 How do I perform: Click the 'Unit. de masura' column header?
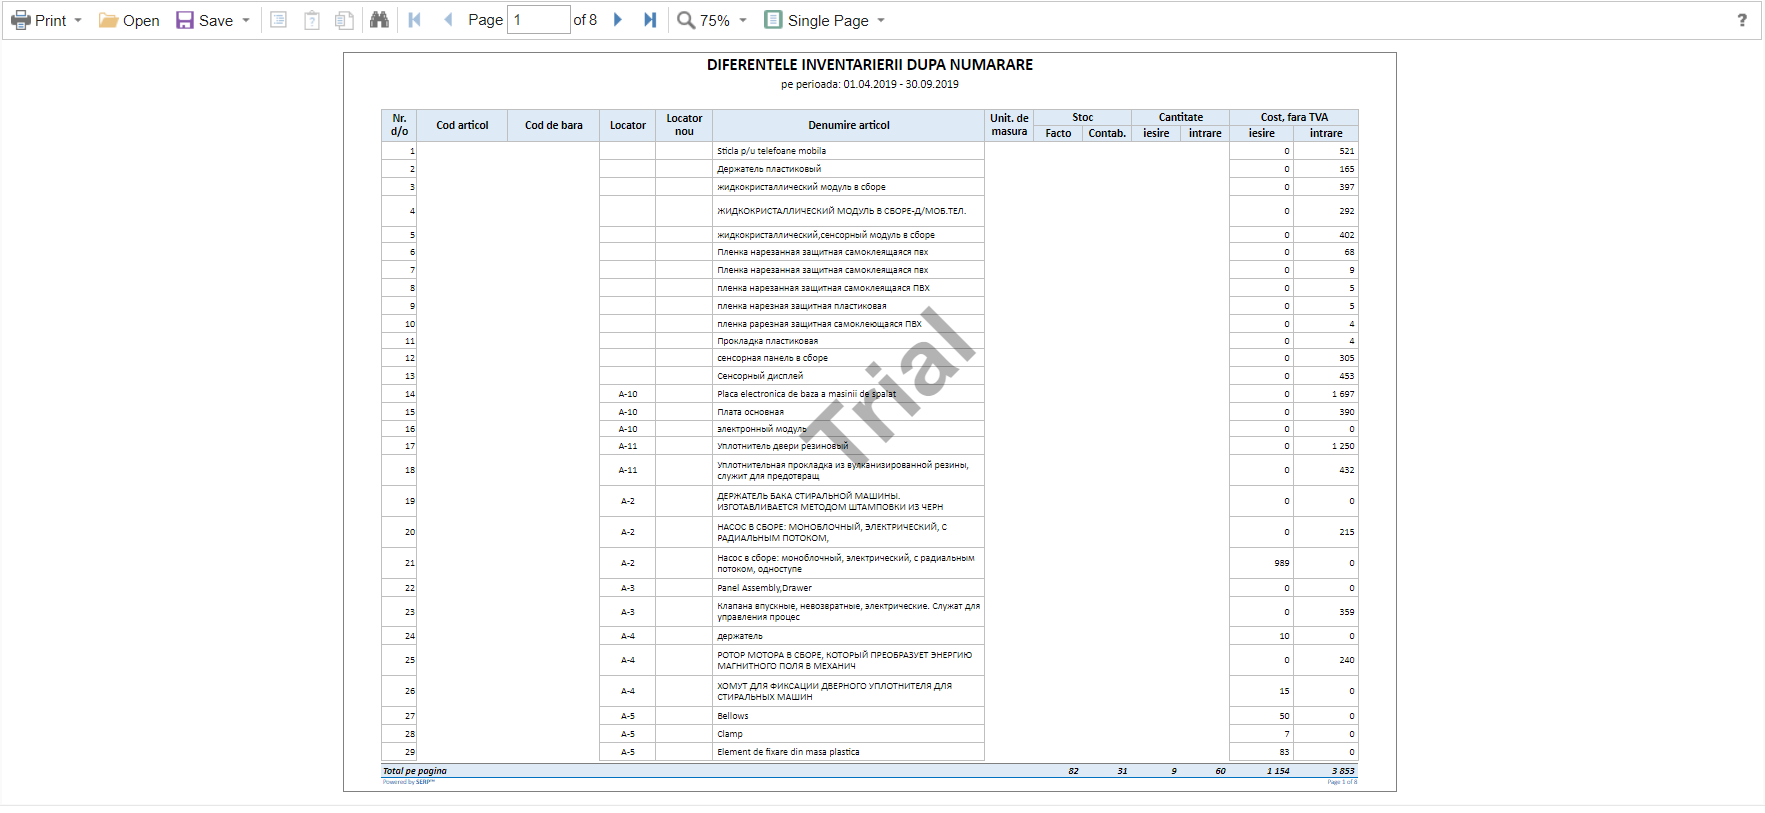1009,125
